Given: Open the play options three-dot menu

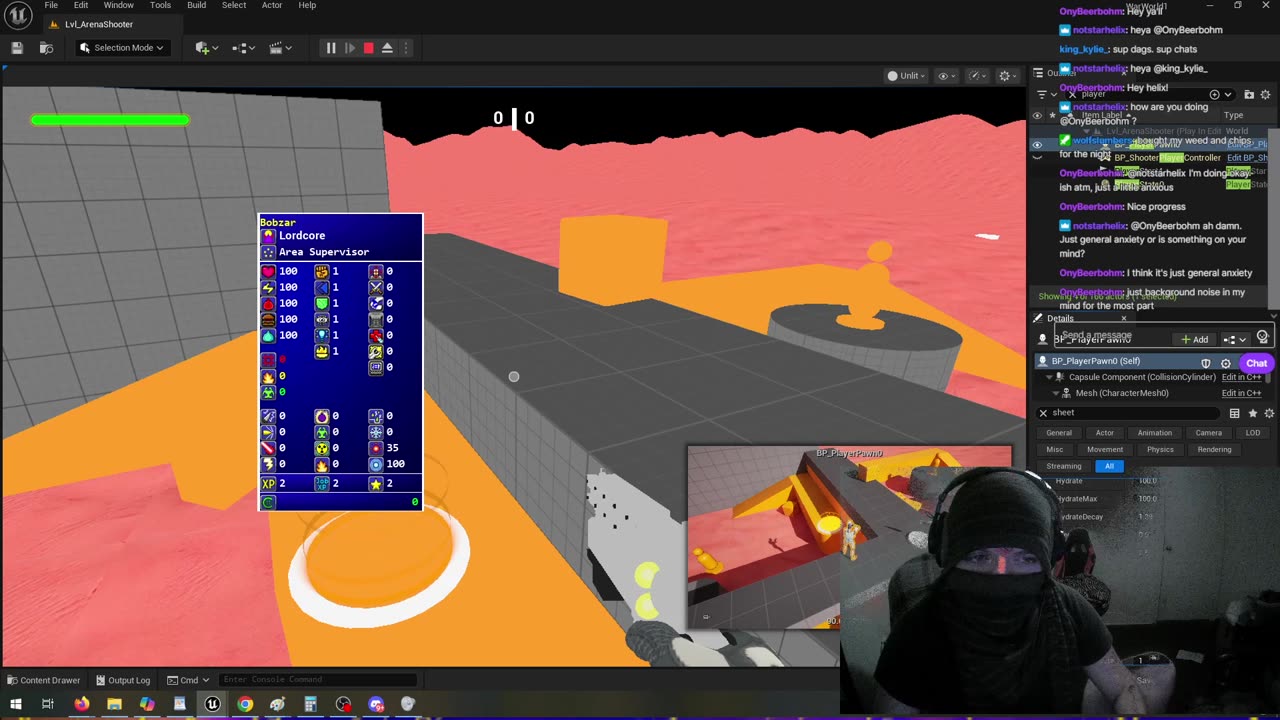Looking at the screenshot, I should (405, 48).
